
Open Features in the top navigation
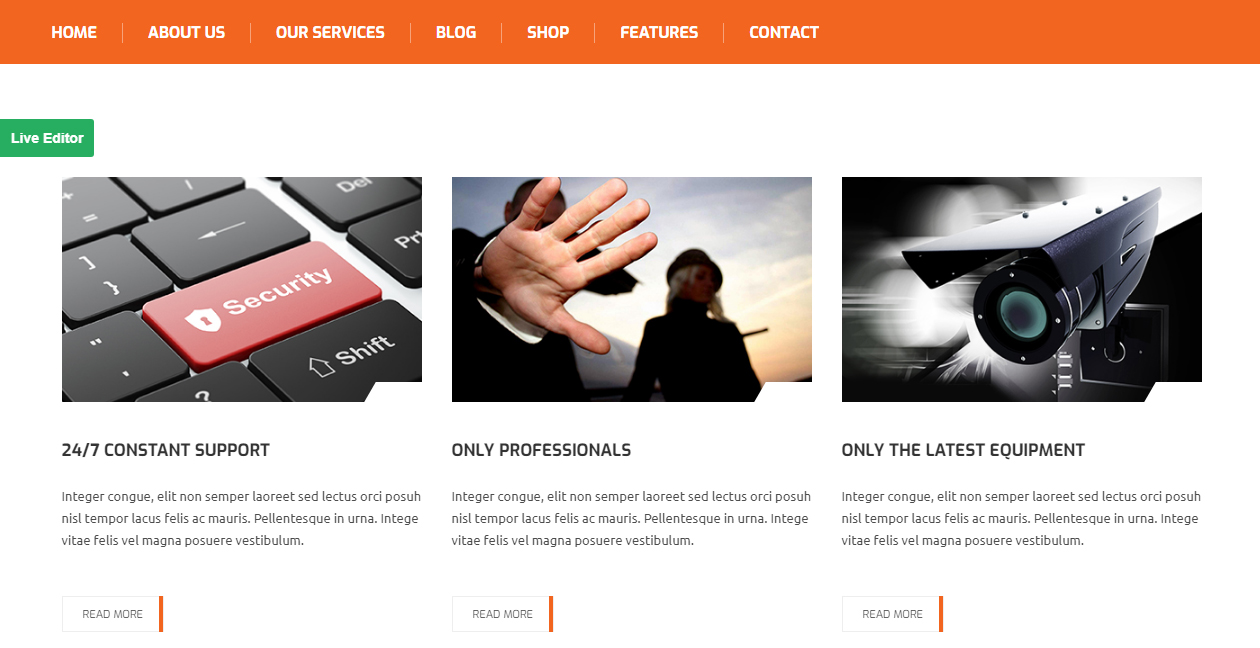tap(659, 32)
